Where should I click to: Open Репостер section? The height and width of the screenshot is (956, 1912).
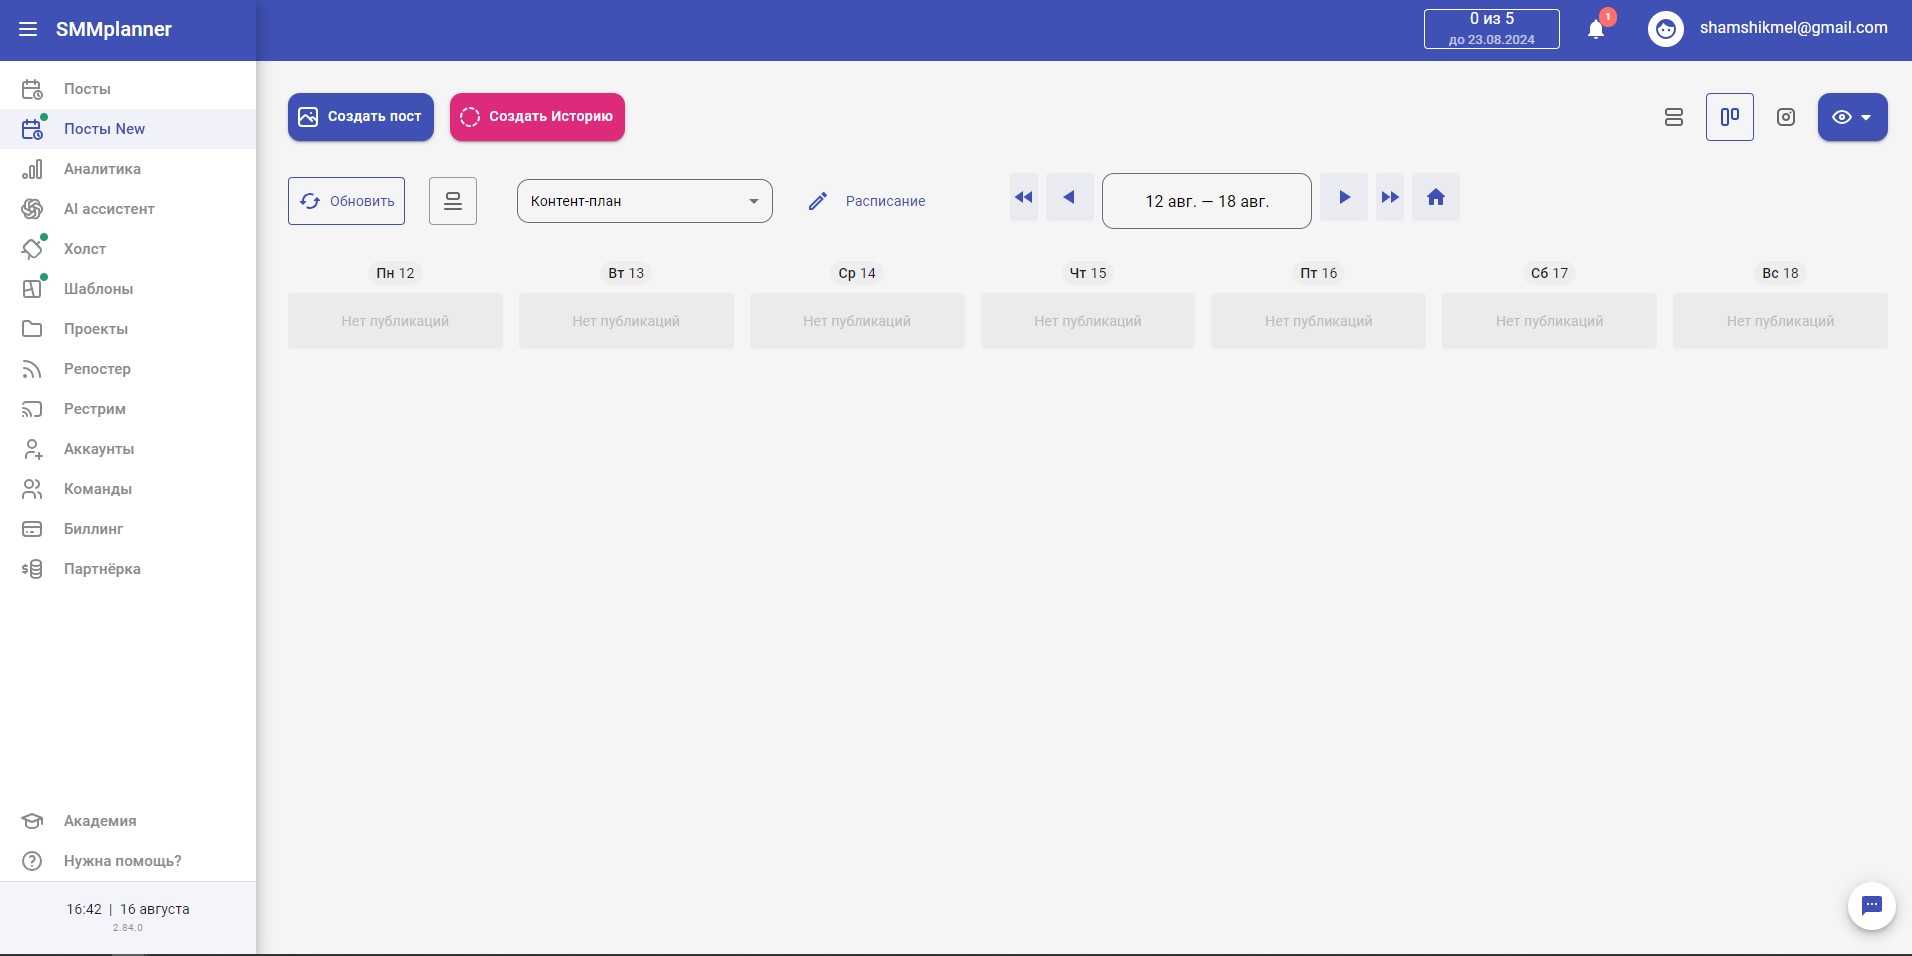128,369
